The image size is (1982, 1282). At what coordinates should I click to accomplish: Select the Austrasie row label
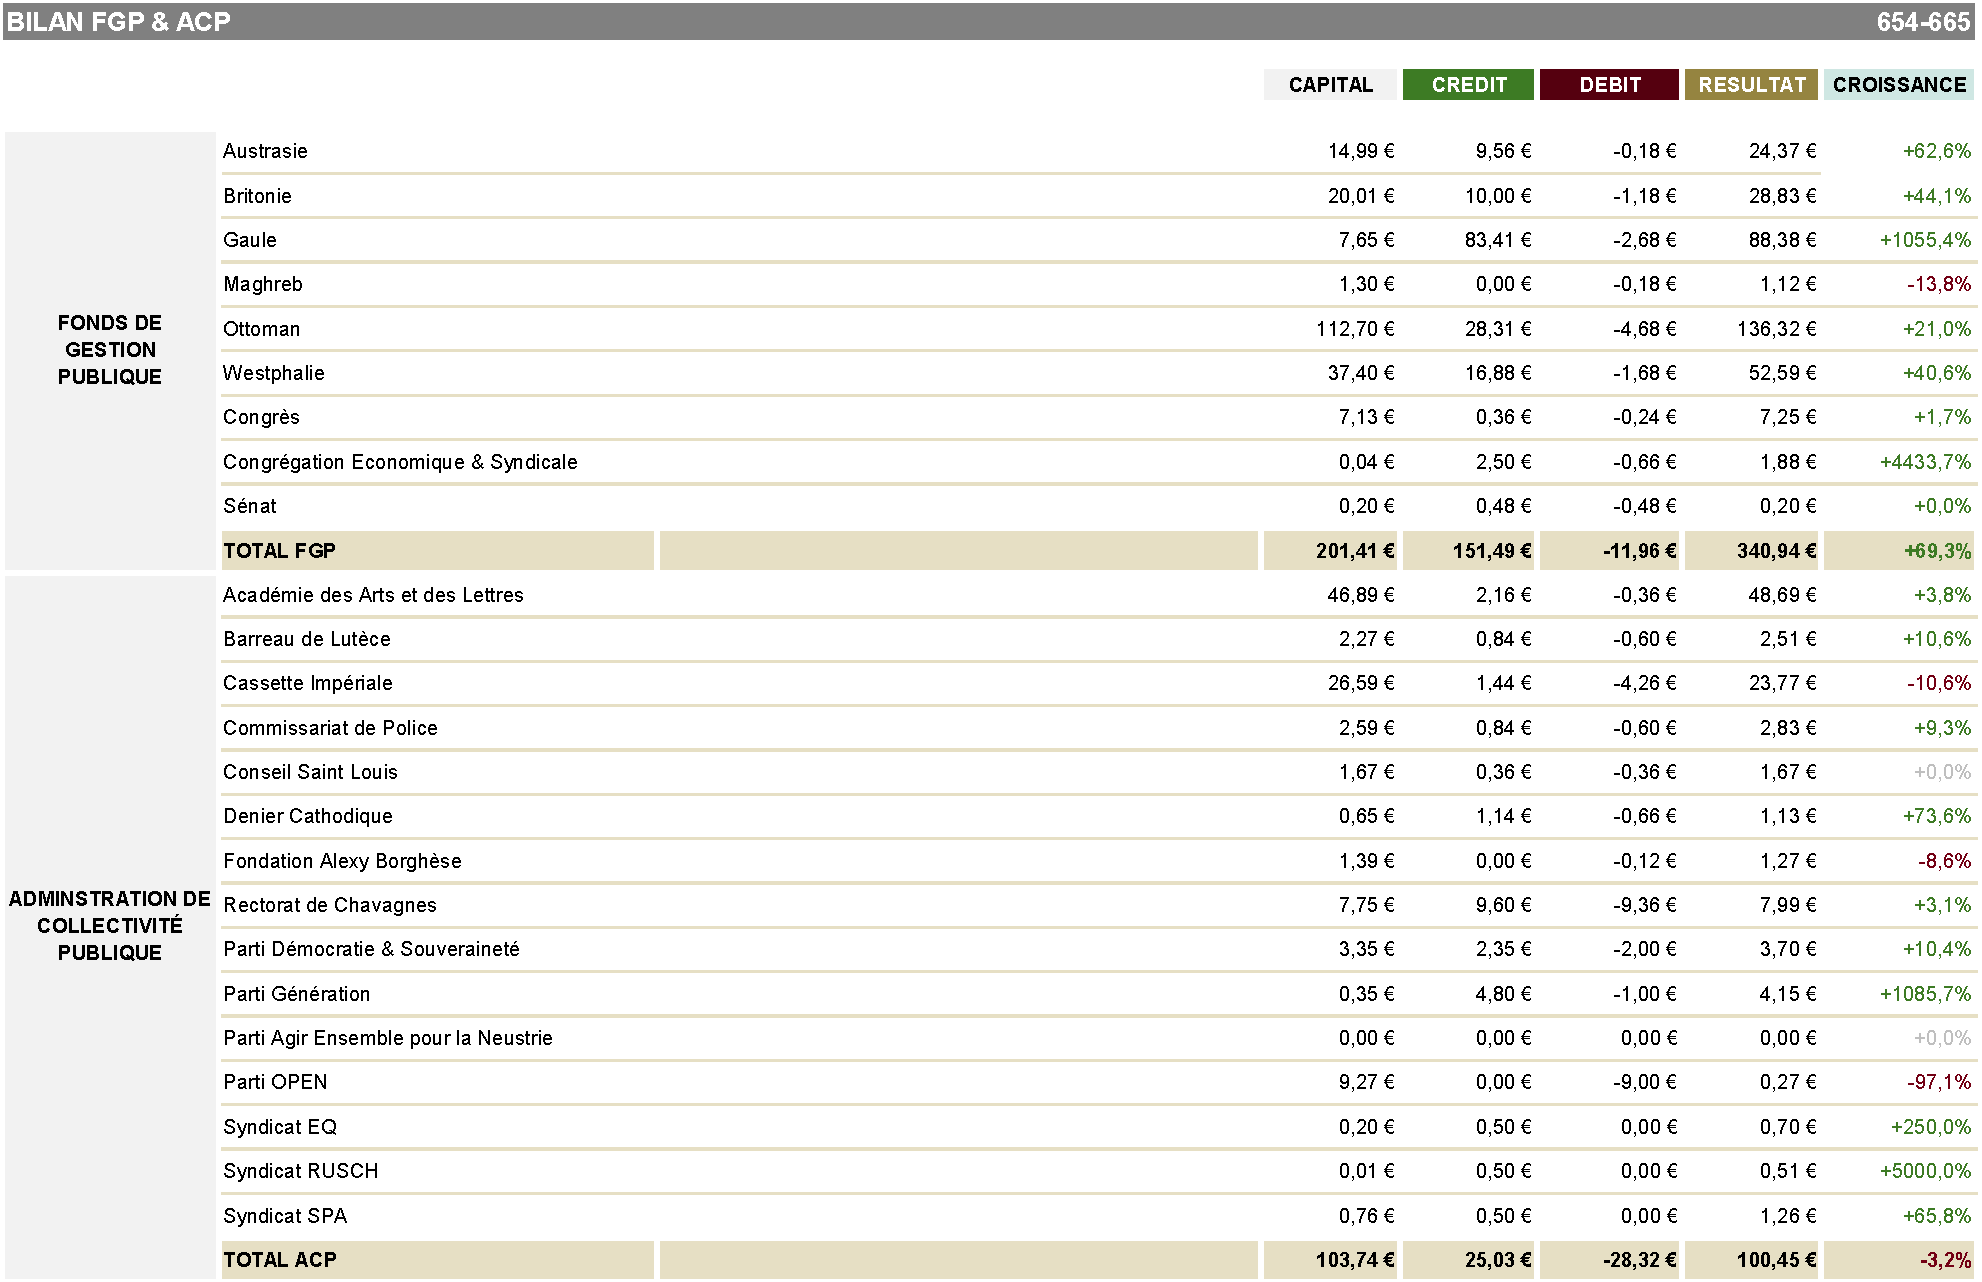(x=265, y=151)
